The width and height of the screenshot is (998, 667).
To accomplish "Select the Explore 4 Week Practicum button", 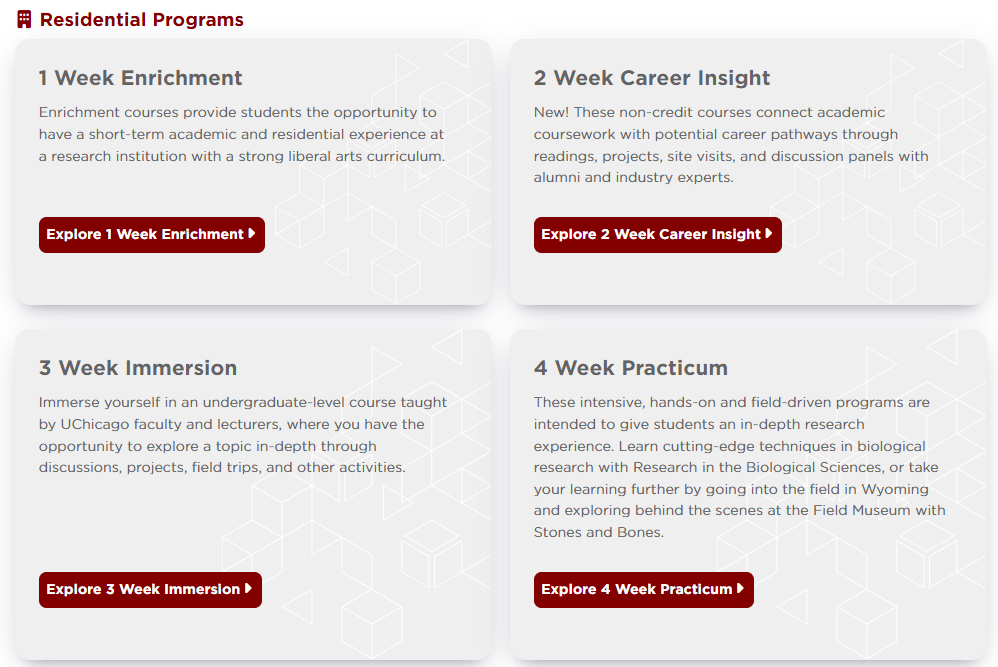I will coord(643,590).
